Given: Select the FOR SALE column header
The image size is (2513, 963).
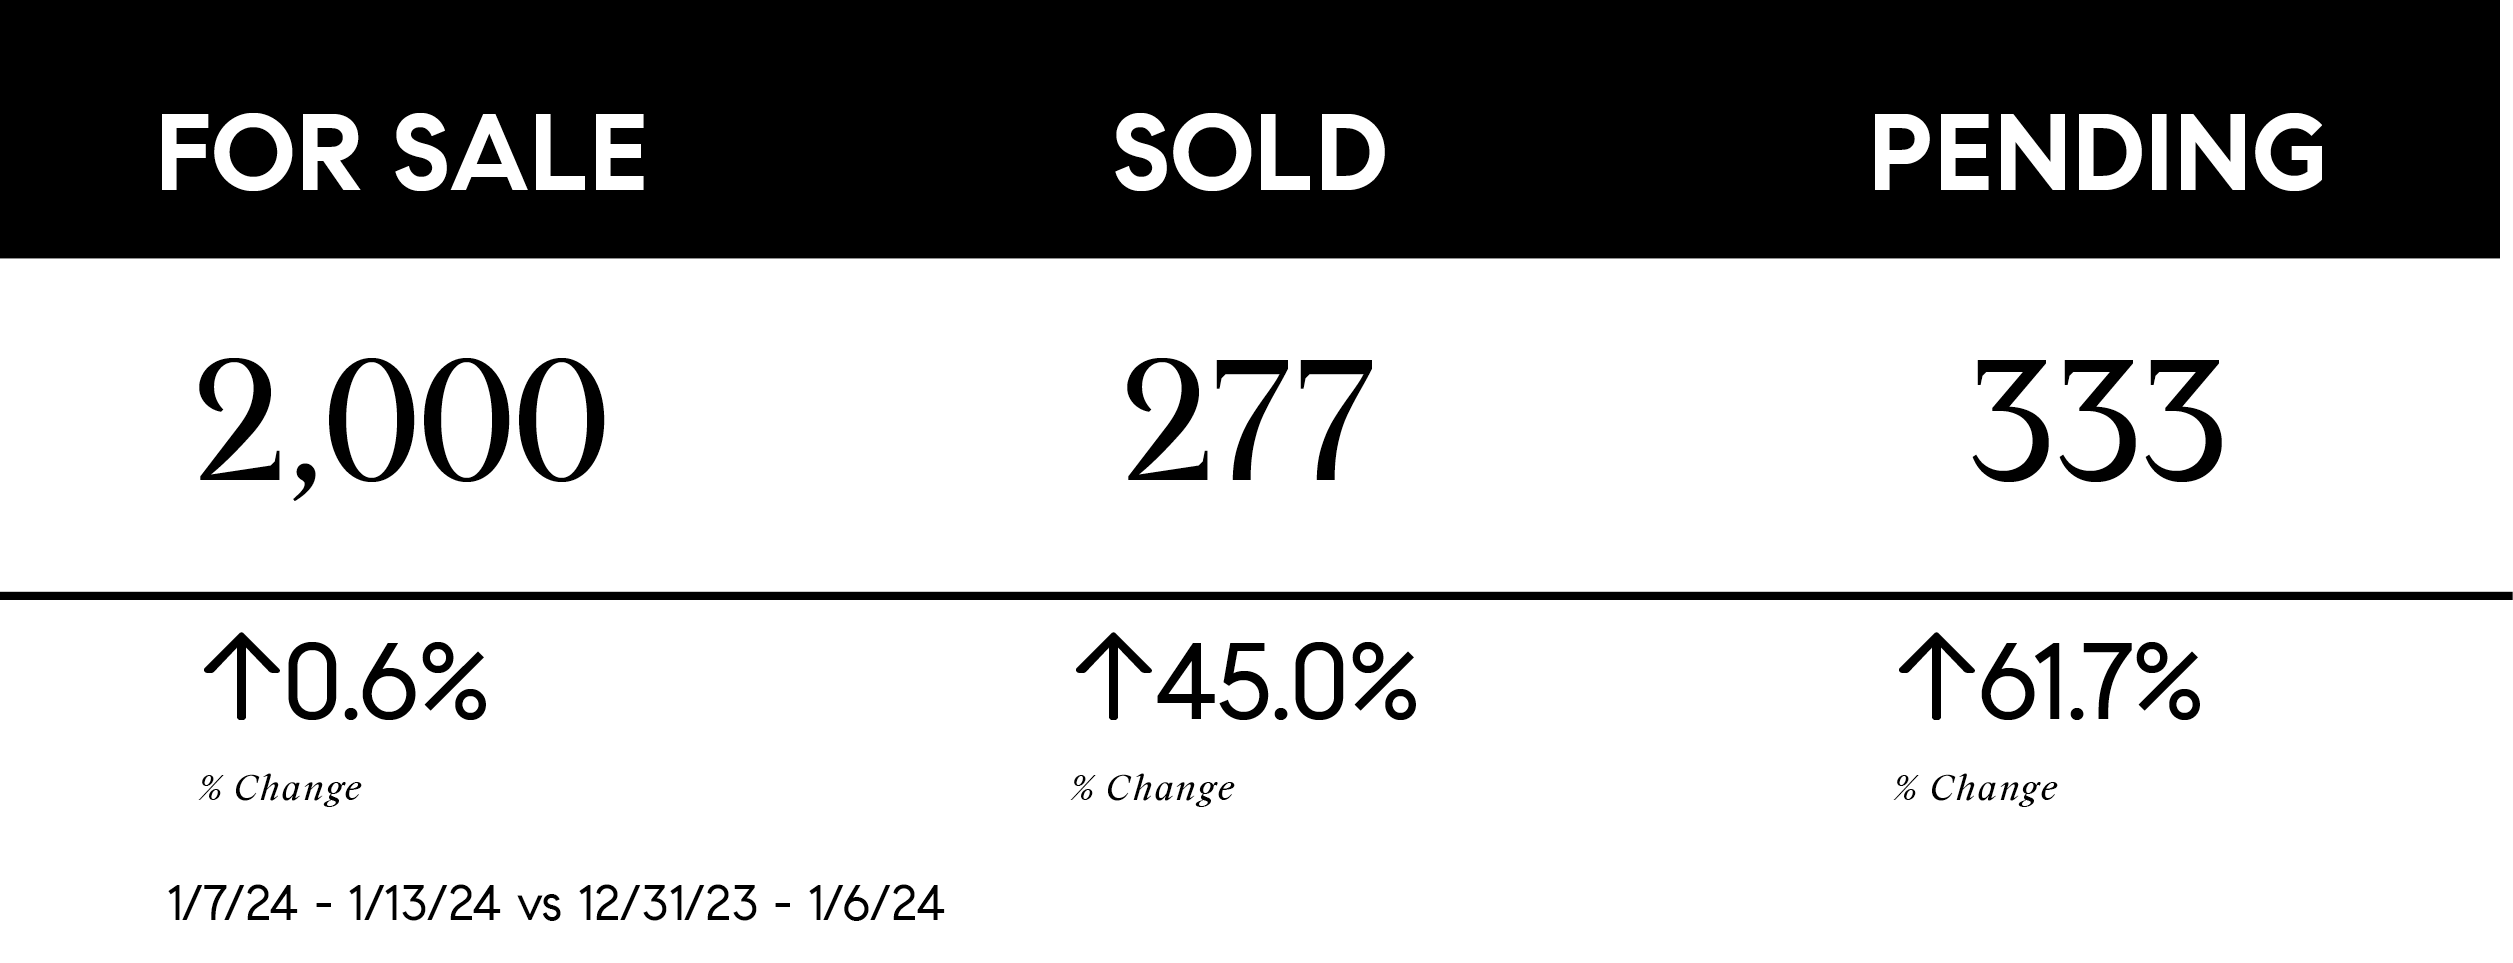Looking at the screenshot, I should coord(402,154).
